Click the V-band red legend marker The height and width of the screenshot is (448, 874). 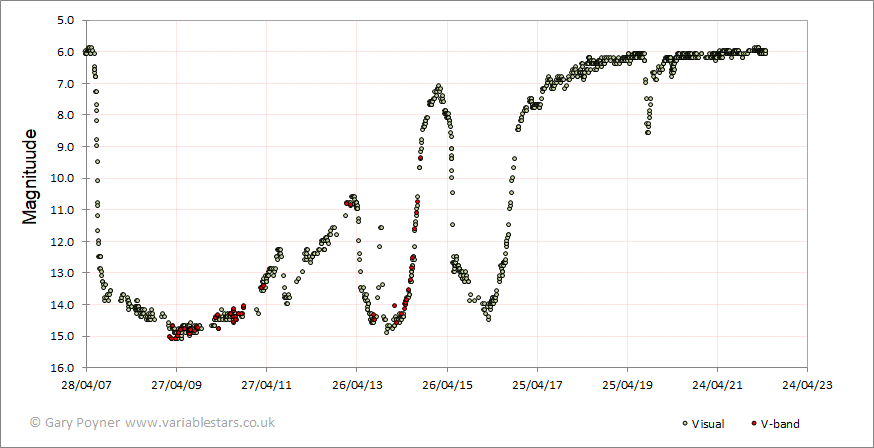tap(754, 424)
